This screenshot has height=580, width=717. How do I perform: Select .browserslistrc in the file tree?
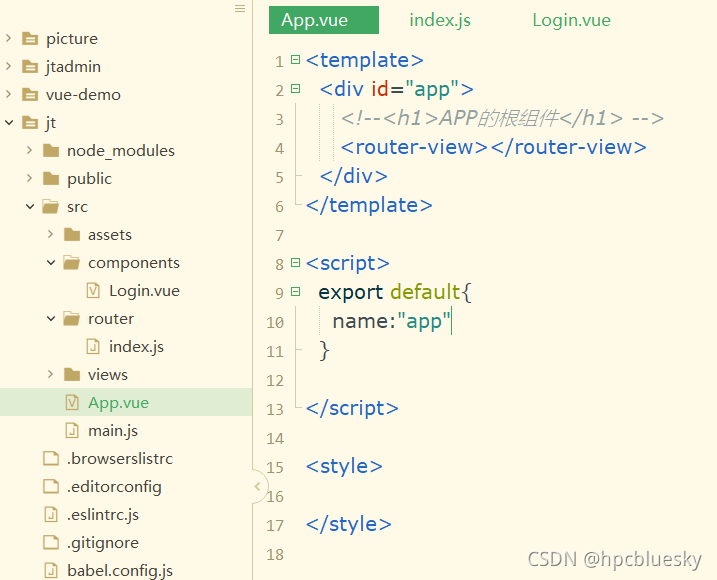pos(120,459)
